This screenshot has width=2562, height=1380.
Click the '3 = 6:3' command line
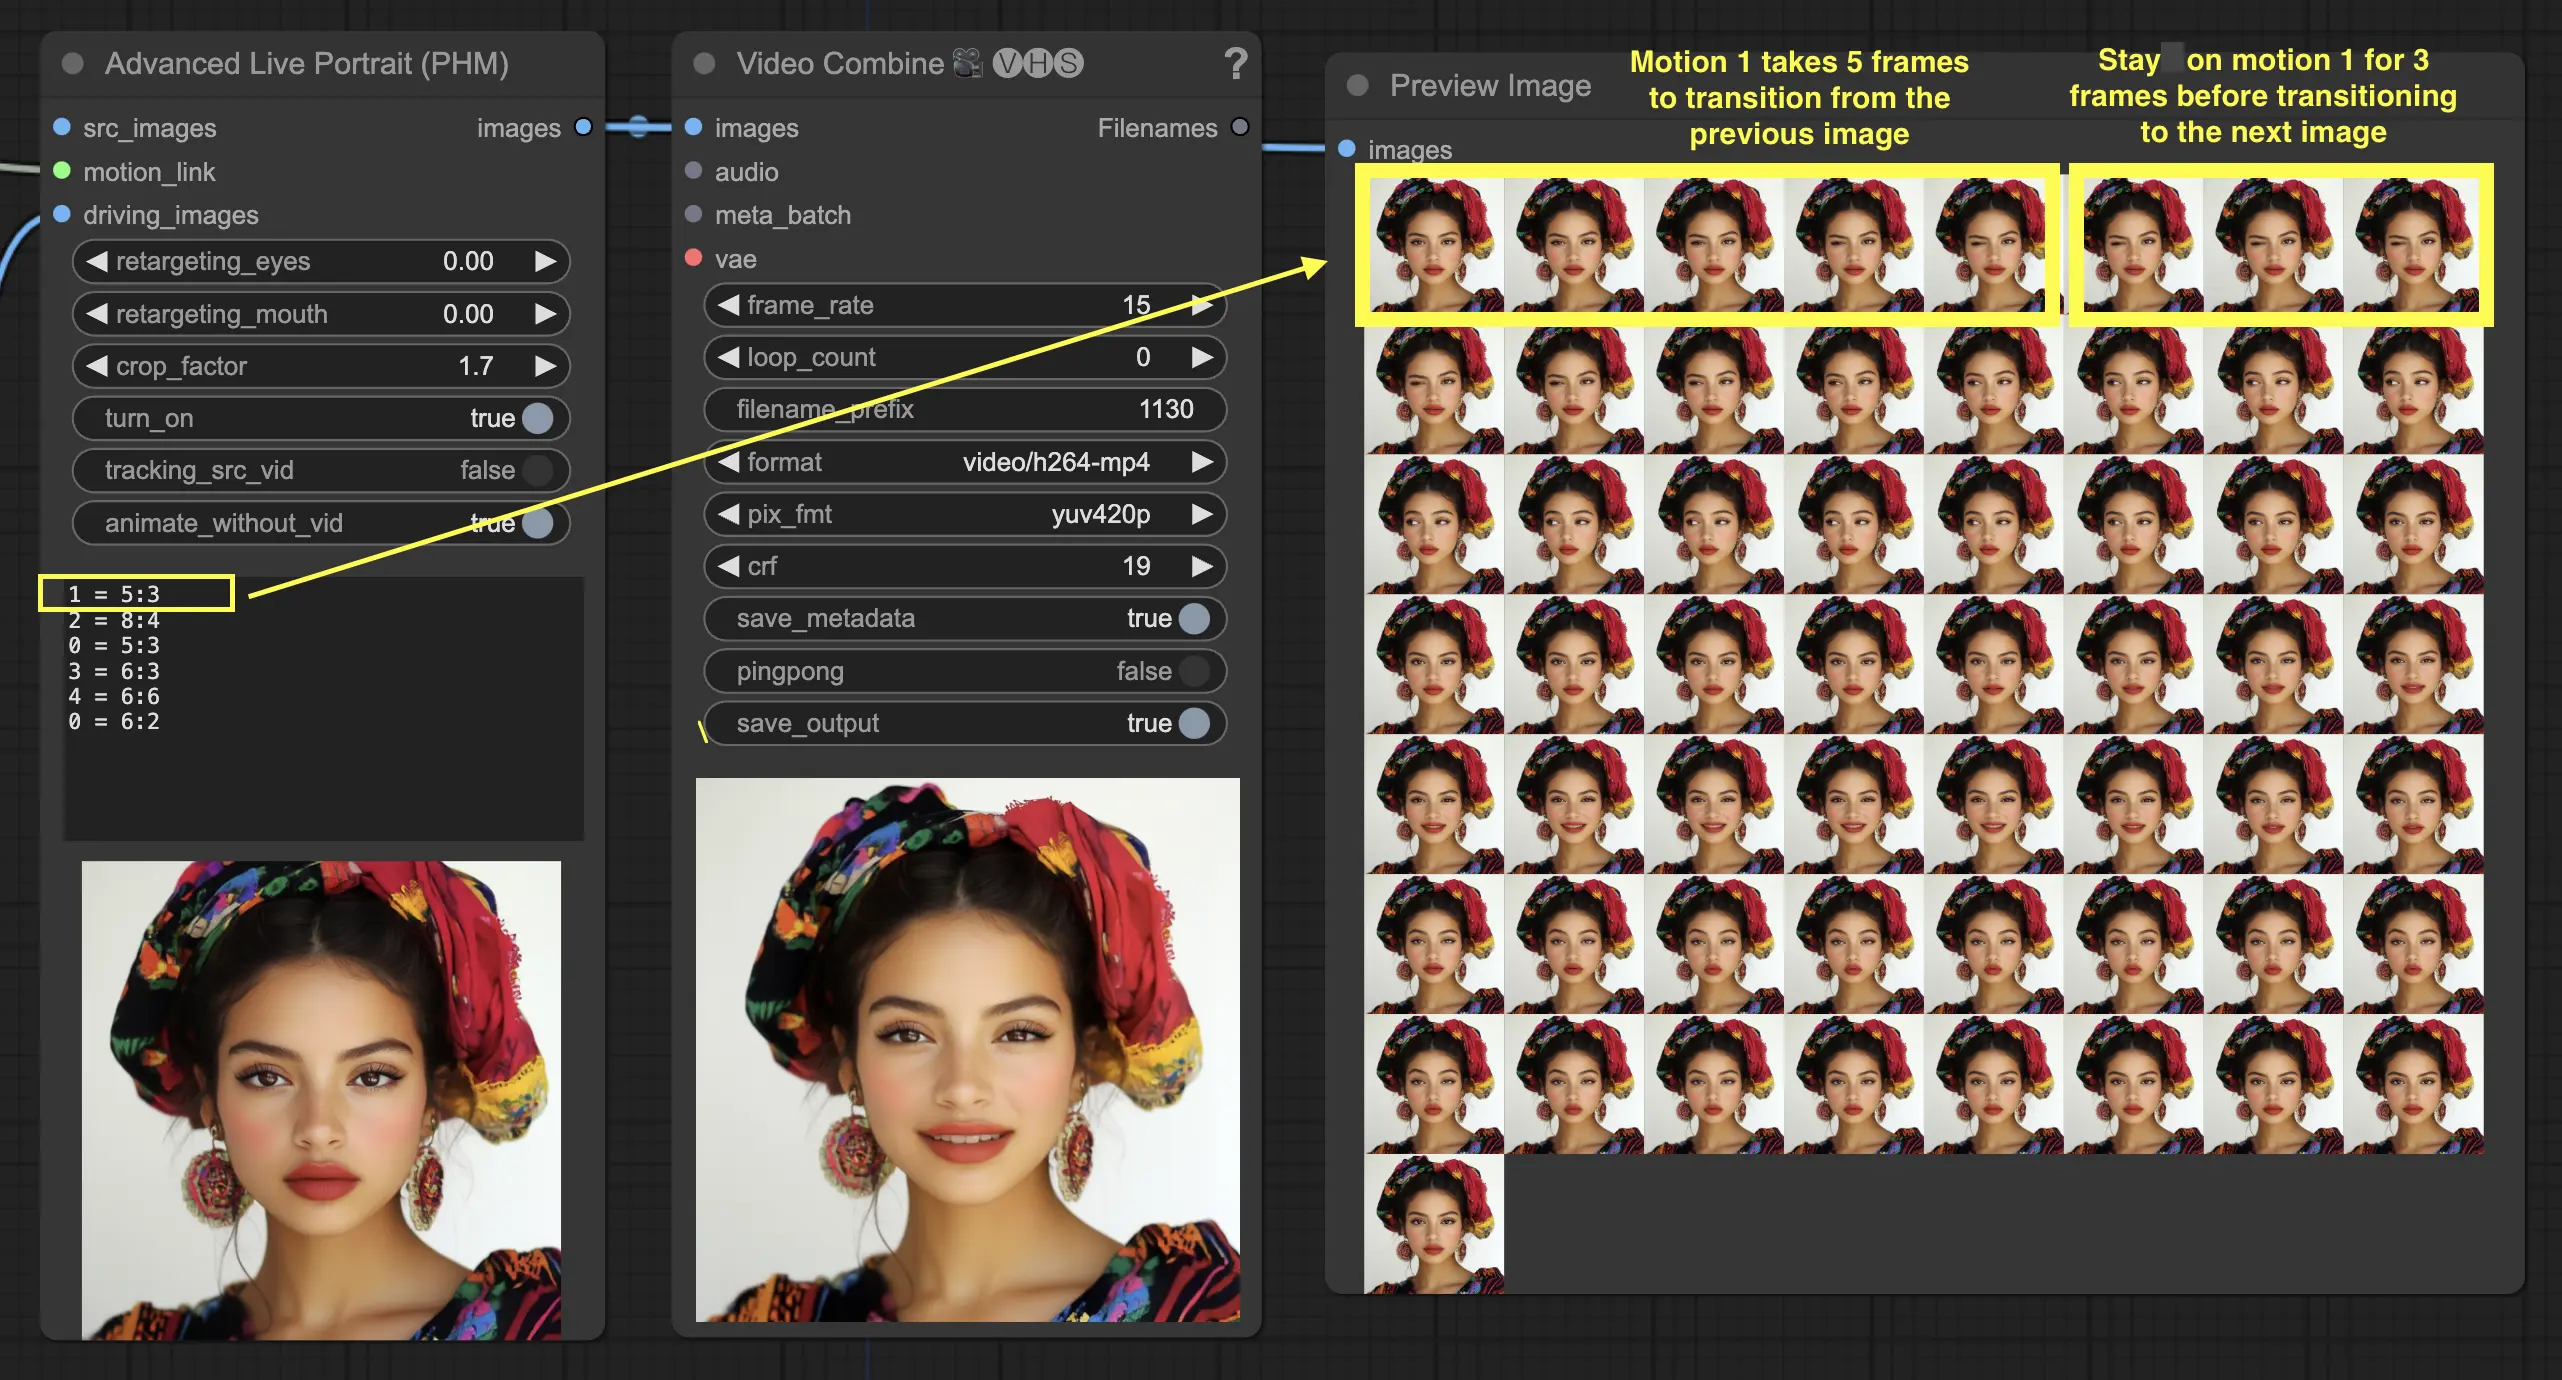point(114,671)
